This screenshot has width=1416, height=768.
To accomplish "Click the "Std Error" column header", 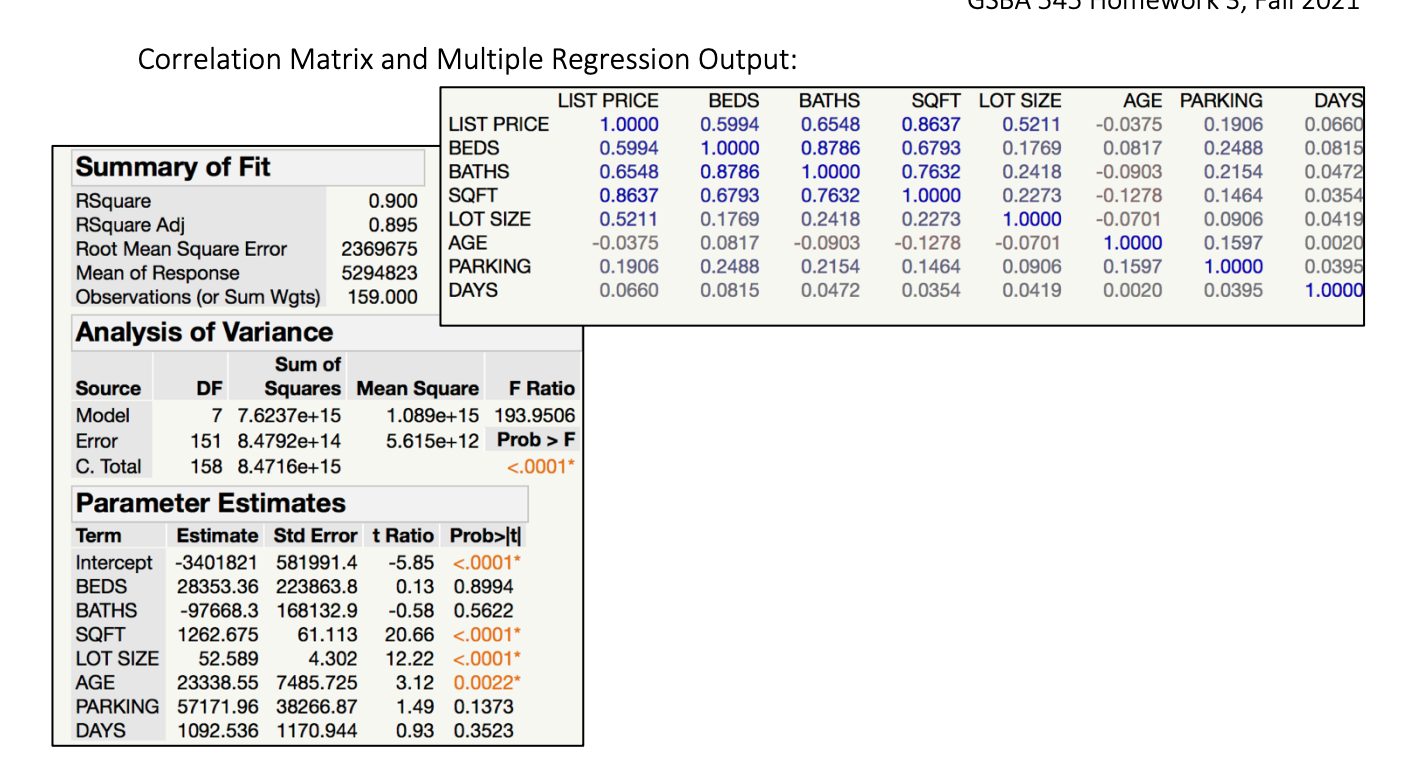I will [314, 535].
